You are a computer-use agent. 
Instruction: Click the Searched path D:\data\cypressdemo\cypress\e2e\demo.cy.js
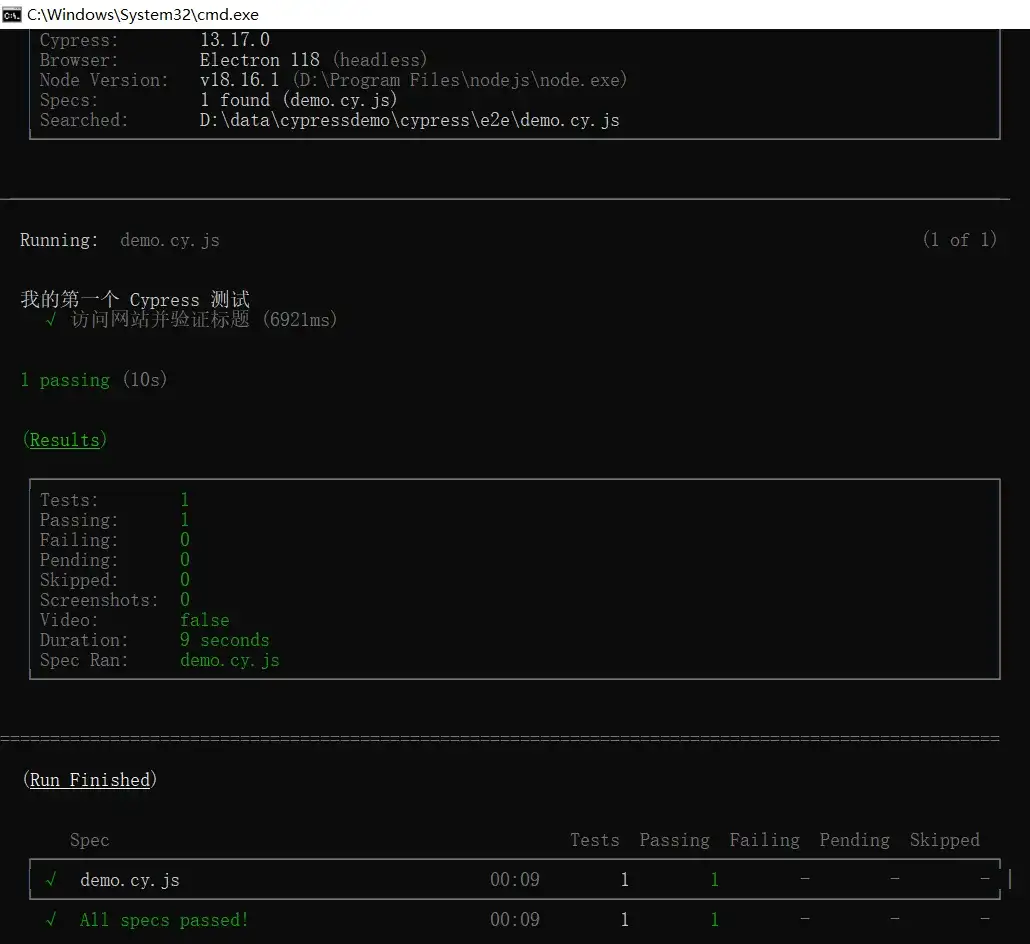point(410,120)
